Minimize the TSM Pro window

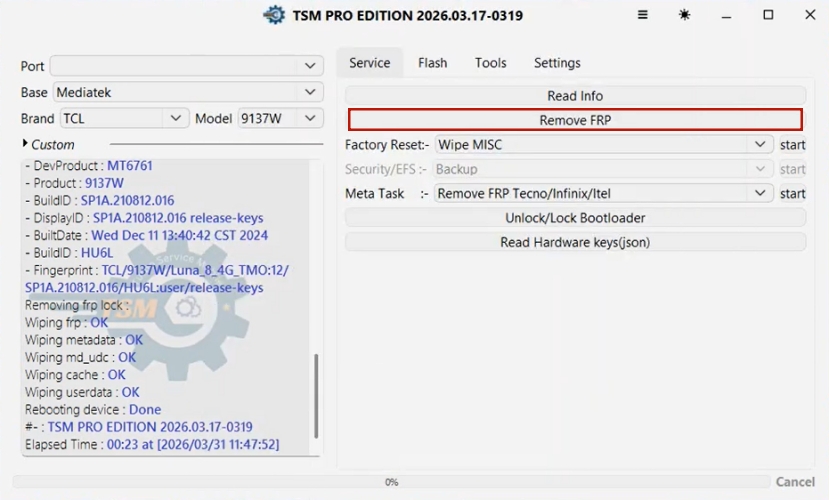(726, 16)
